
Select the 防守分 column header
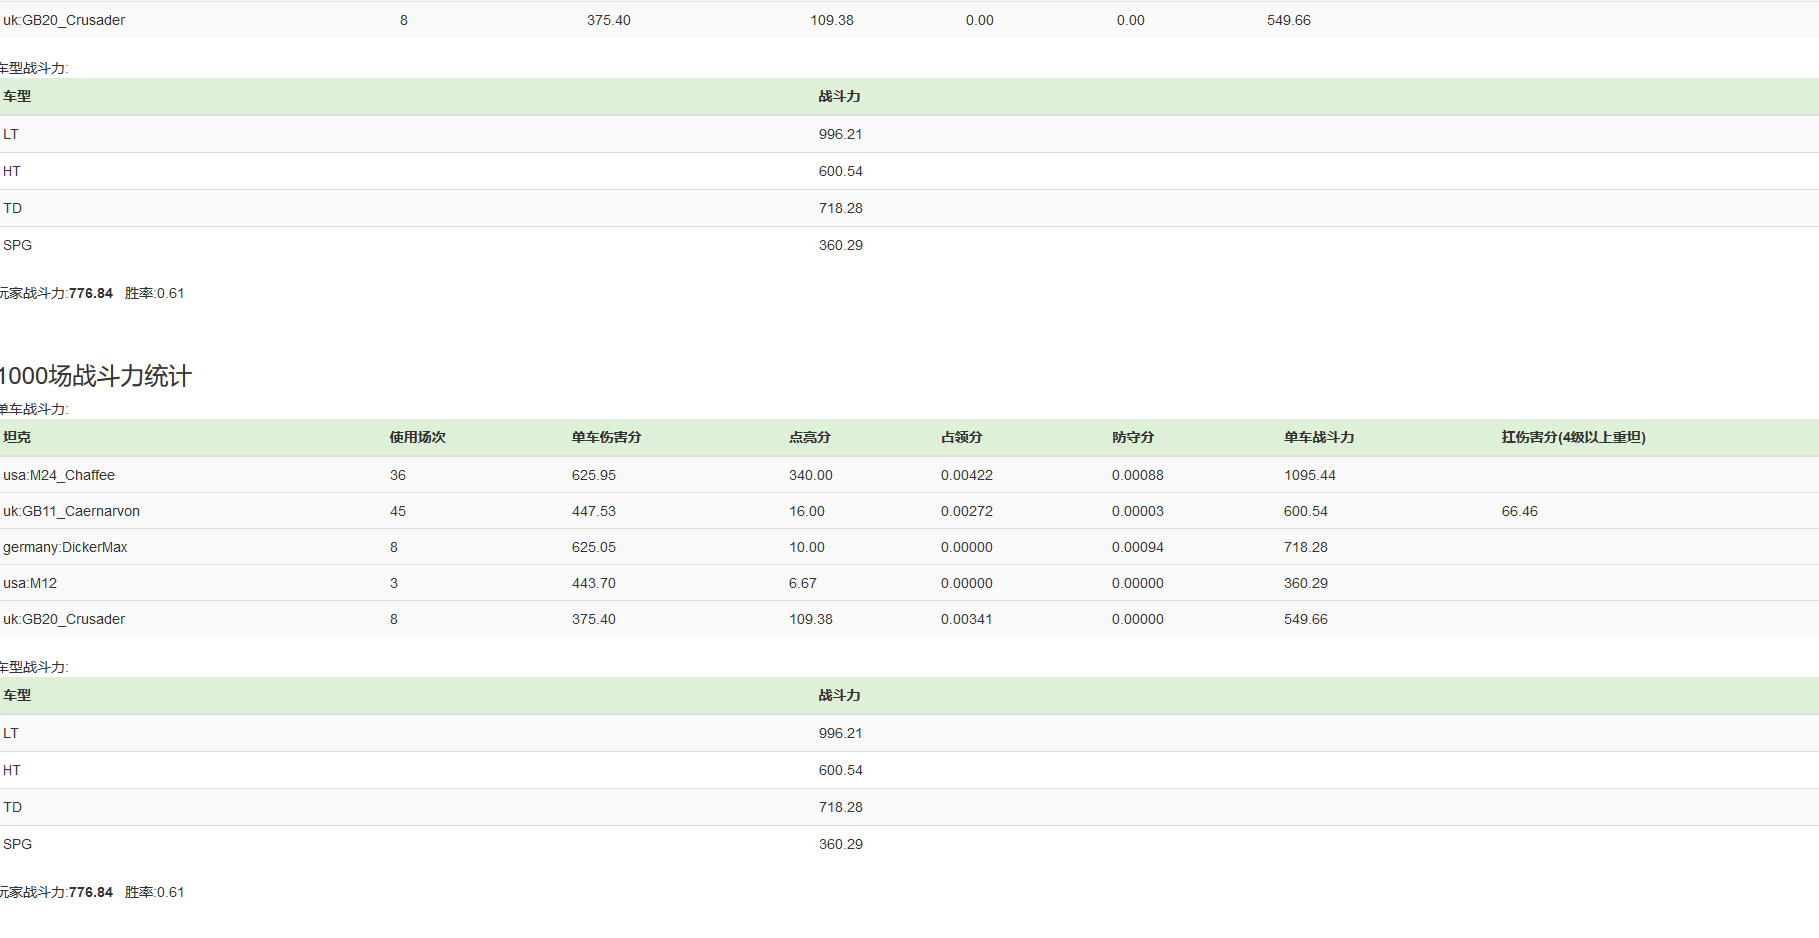tap(1132, 437)
